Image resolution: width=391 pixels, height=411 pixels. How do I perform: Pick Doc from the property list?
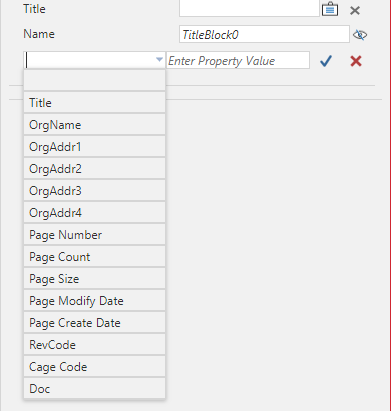[95, 388]
